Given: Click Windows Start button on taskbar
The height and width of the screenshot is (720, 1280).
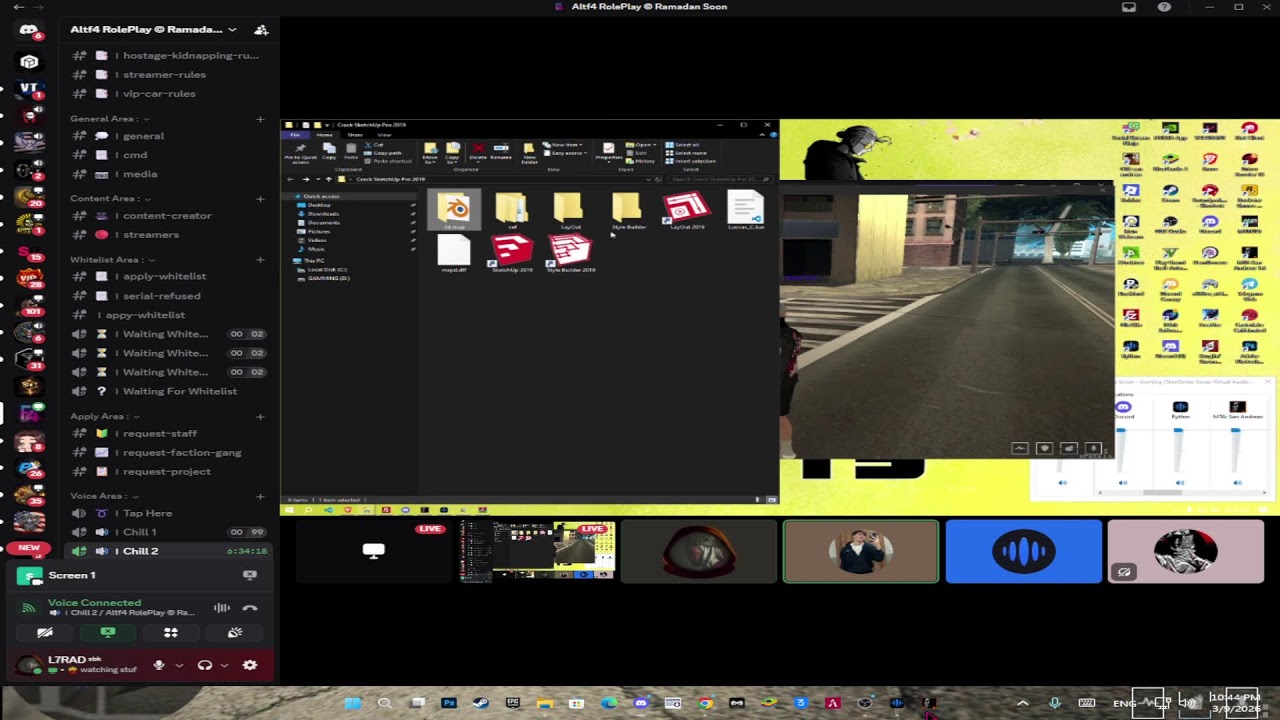Looking at the screenshot, I should (352, 703).
